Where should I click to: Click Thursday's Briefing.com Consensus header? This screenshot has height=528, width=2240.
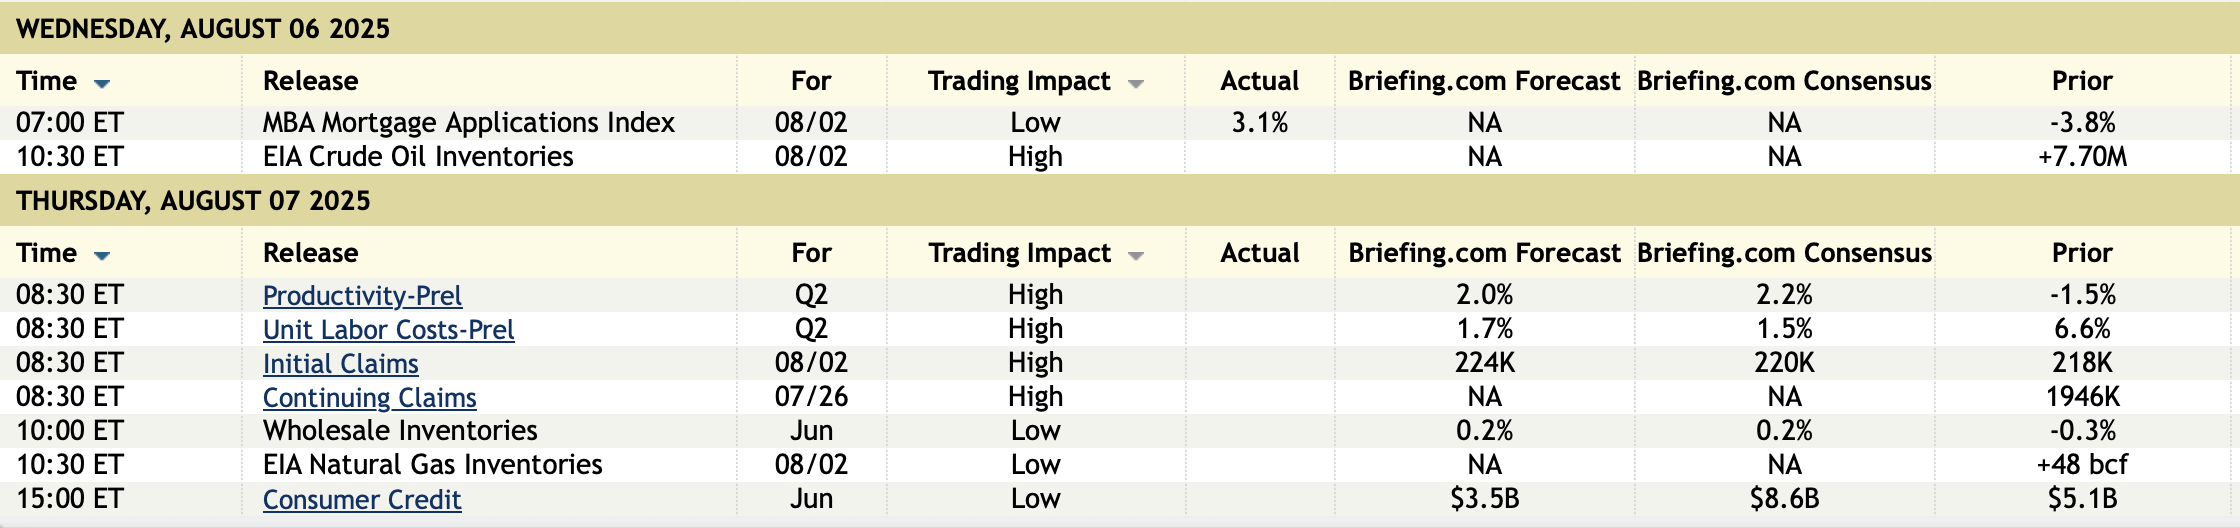(1784, 253)
